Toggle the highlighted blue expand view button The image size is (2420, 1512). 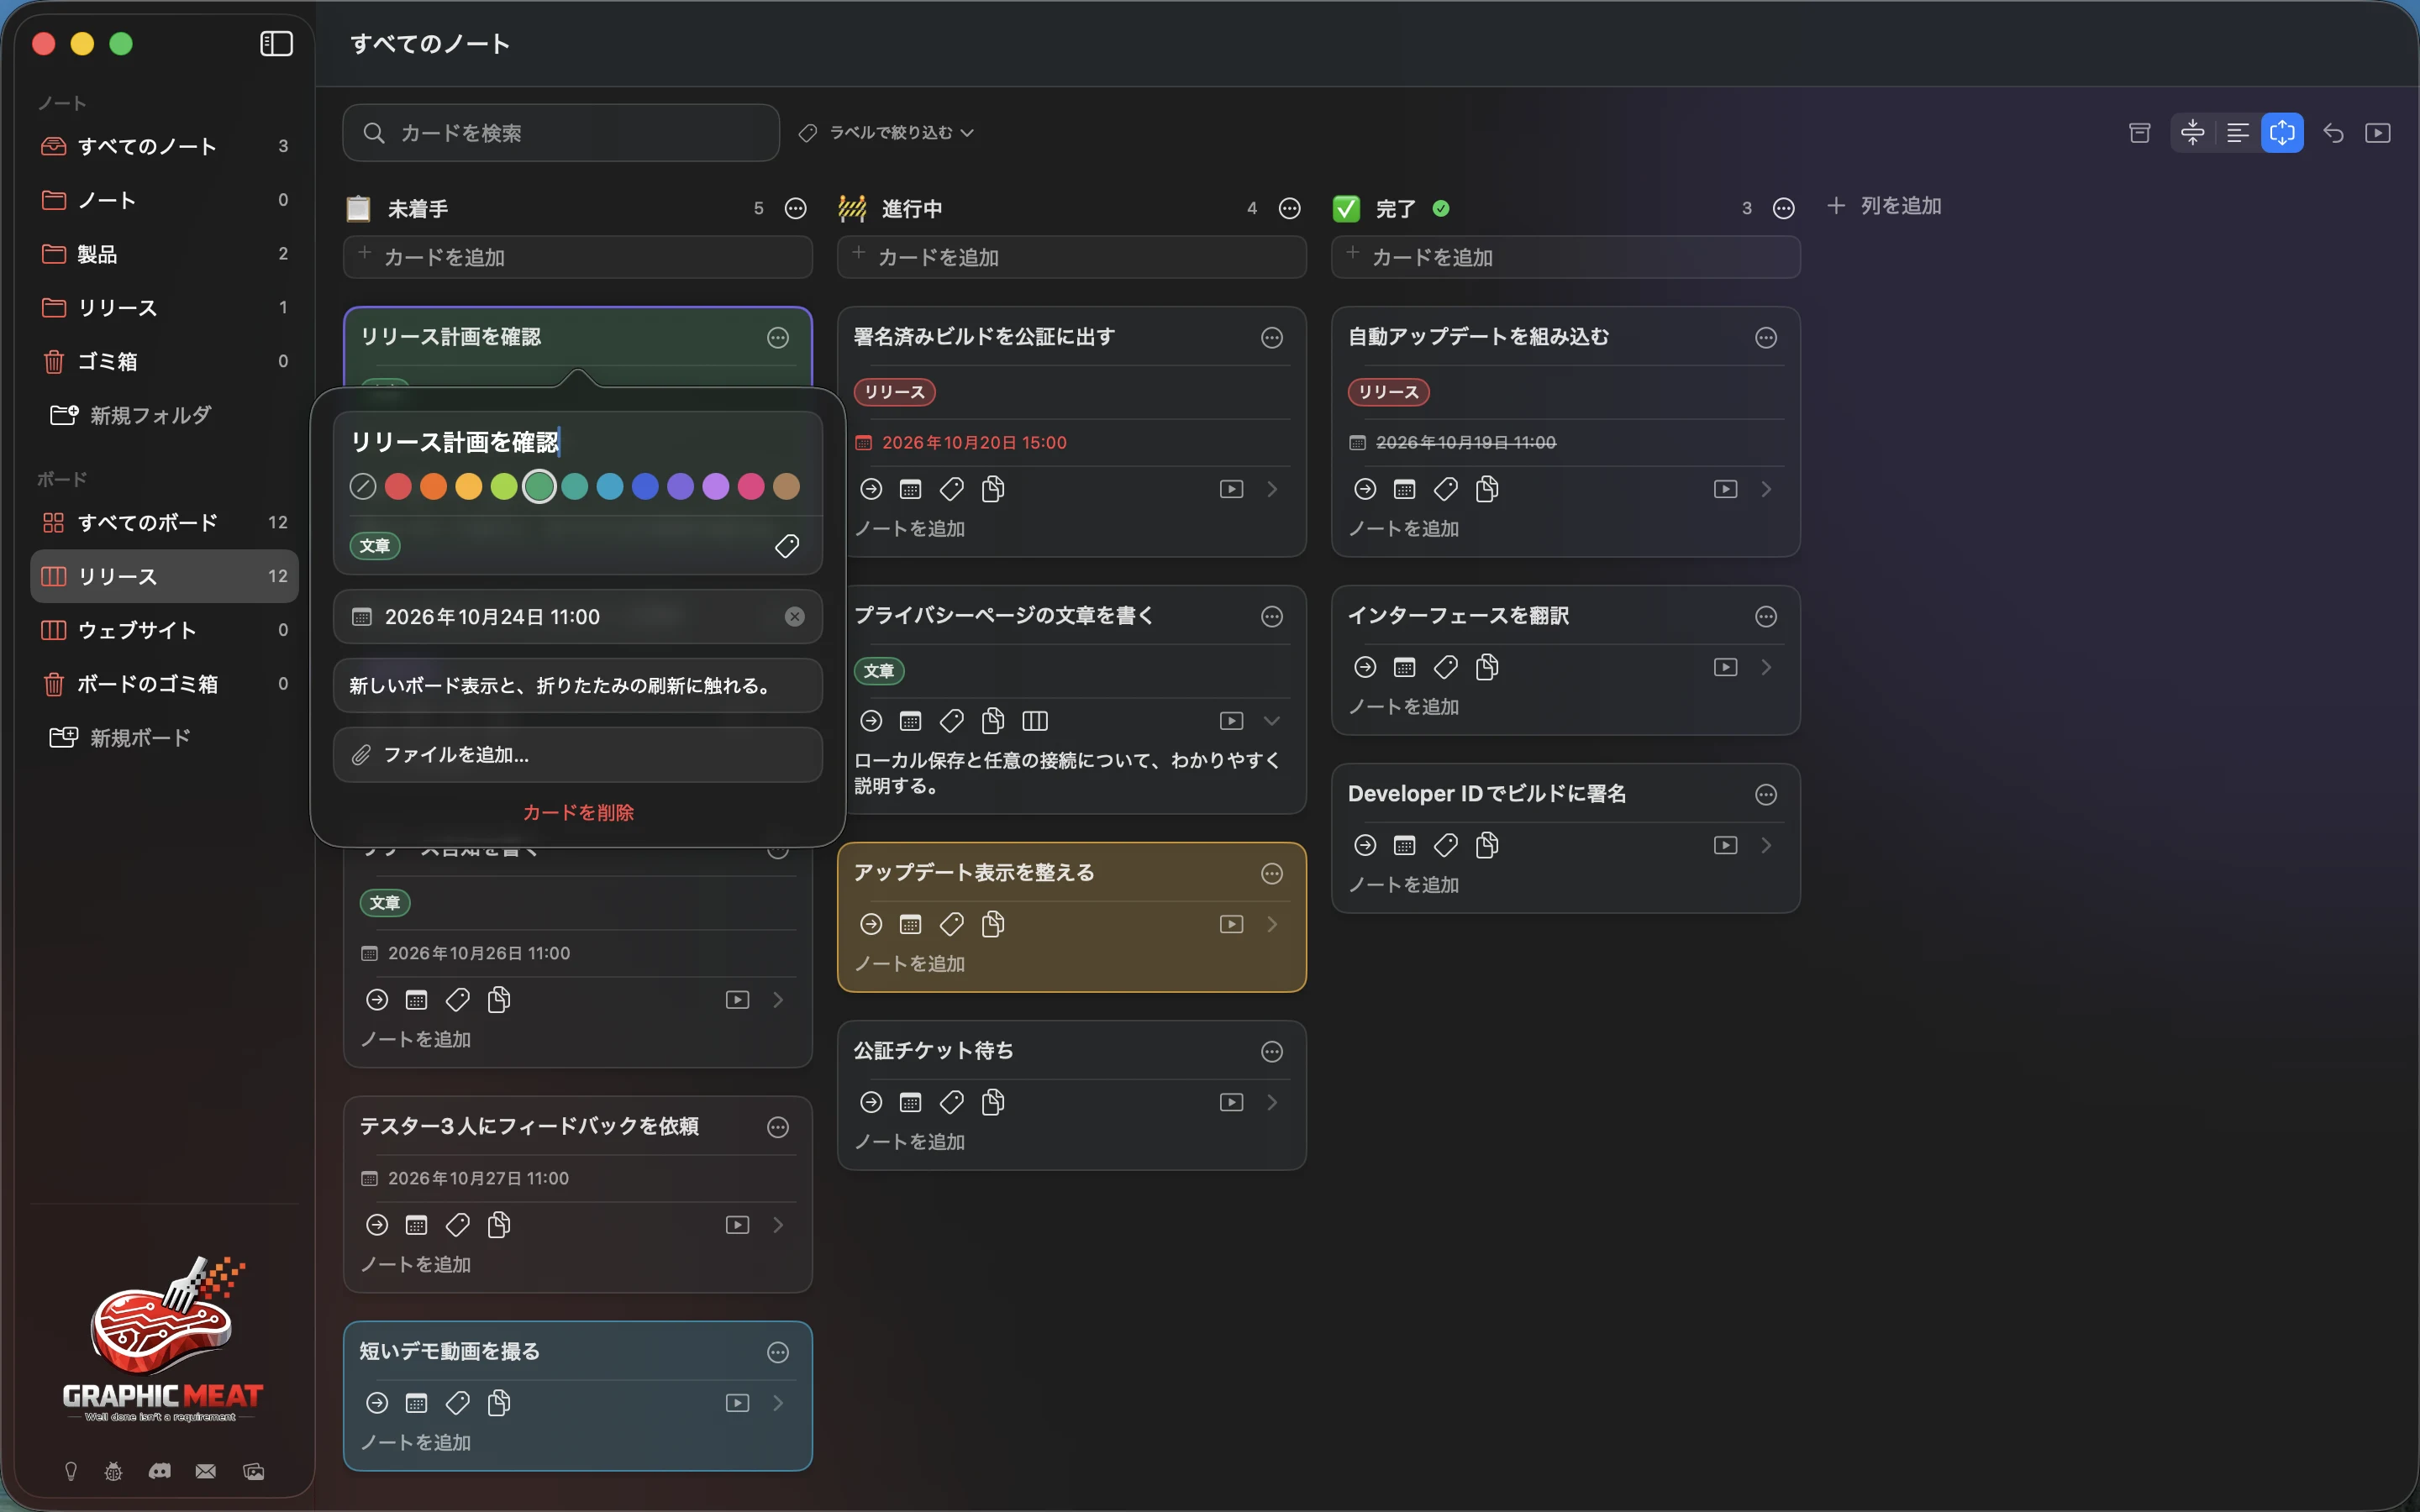2282,133
